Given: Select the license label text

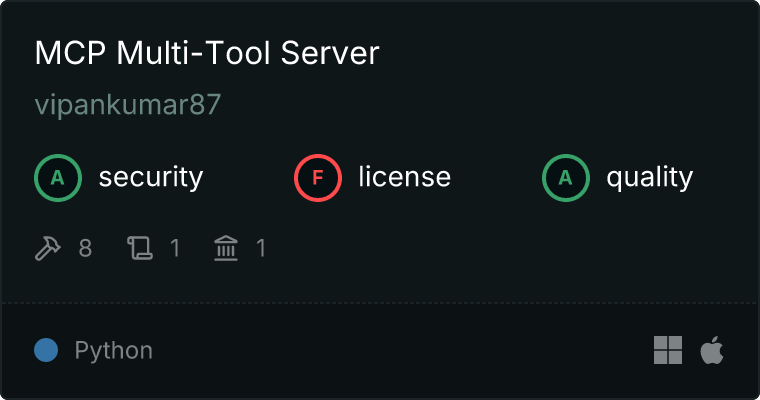Looking at the screenshot, I should pos(404,178).
